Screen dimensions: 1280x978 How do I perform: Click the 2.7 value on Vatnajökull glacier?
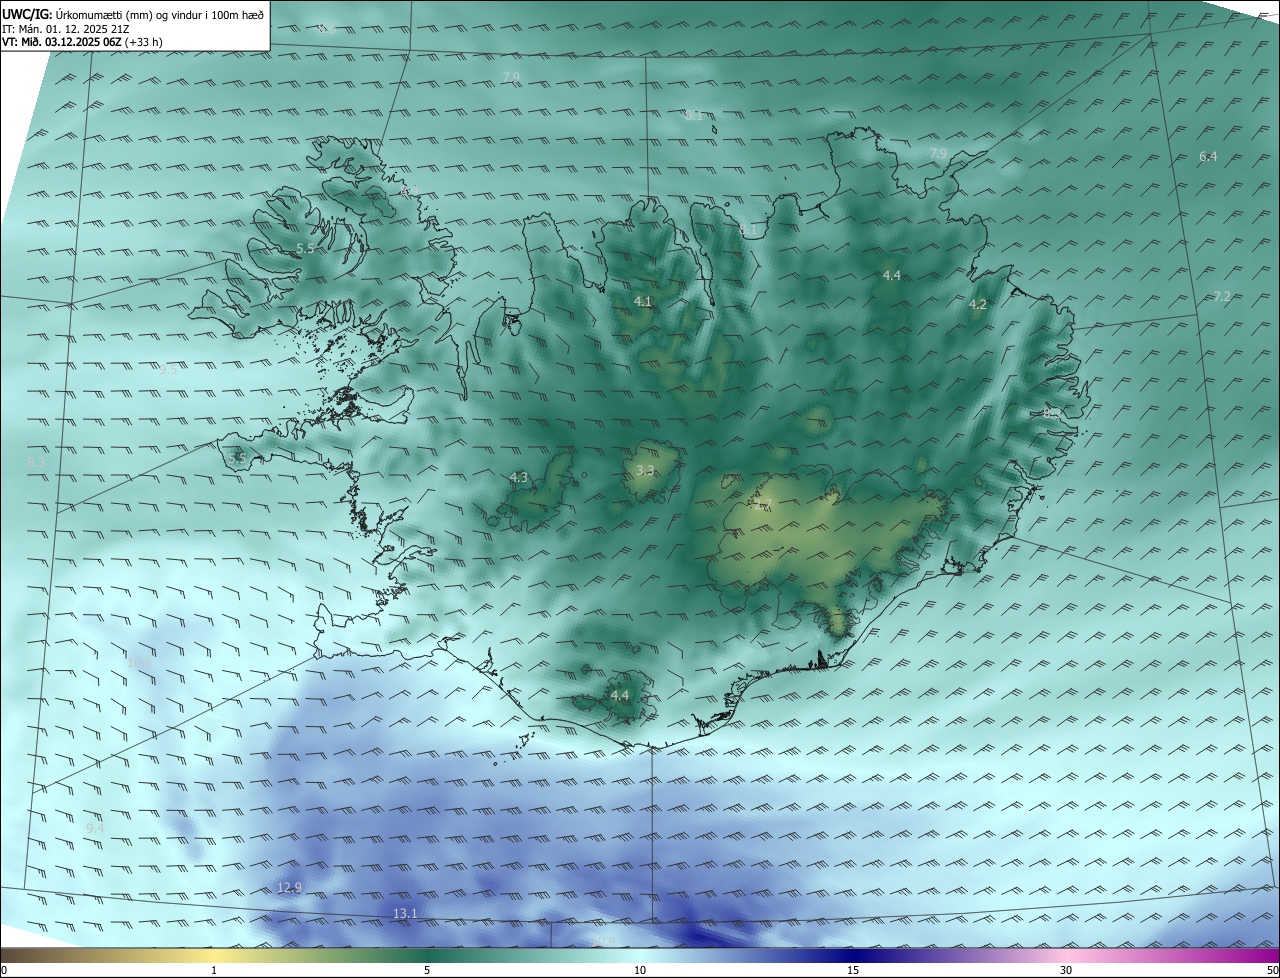click(764, 505)
